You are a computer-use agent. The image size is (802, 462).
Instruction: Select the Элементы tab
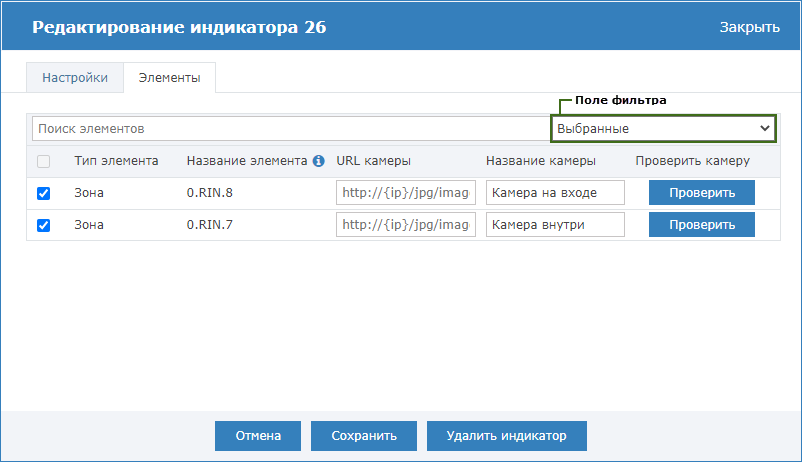(169, 77)
